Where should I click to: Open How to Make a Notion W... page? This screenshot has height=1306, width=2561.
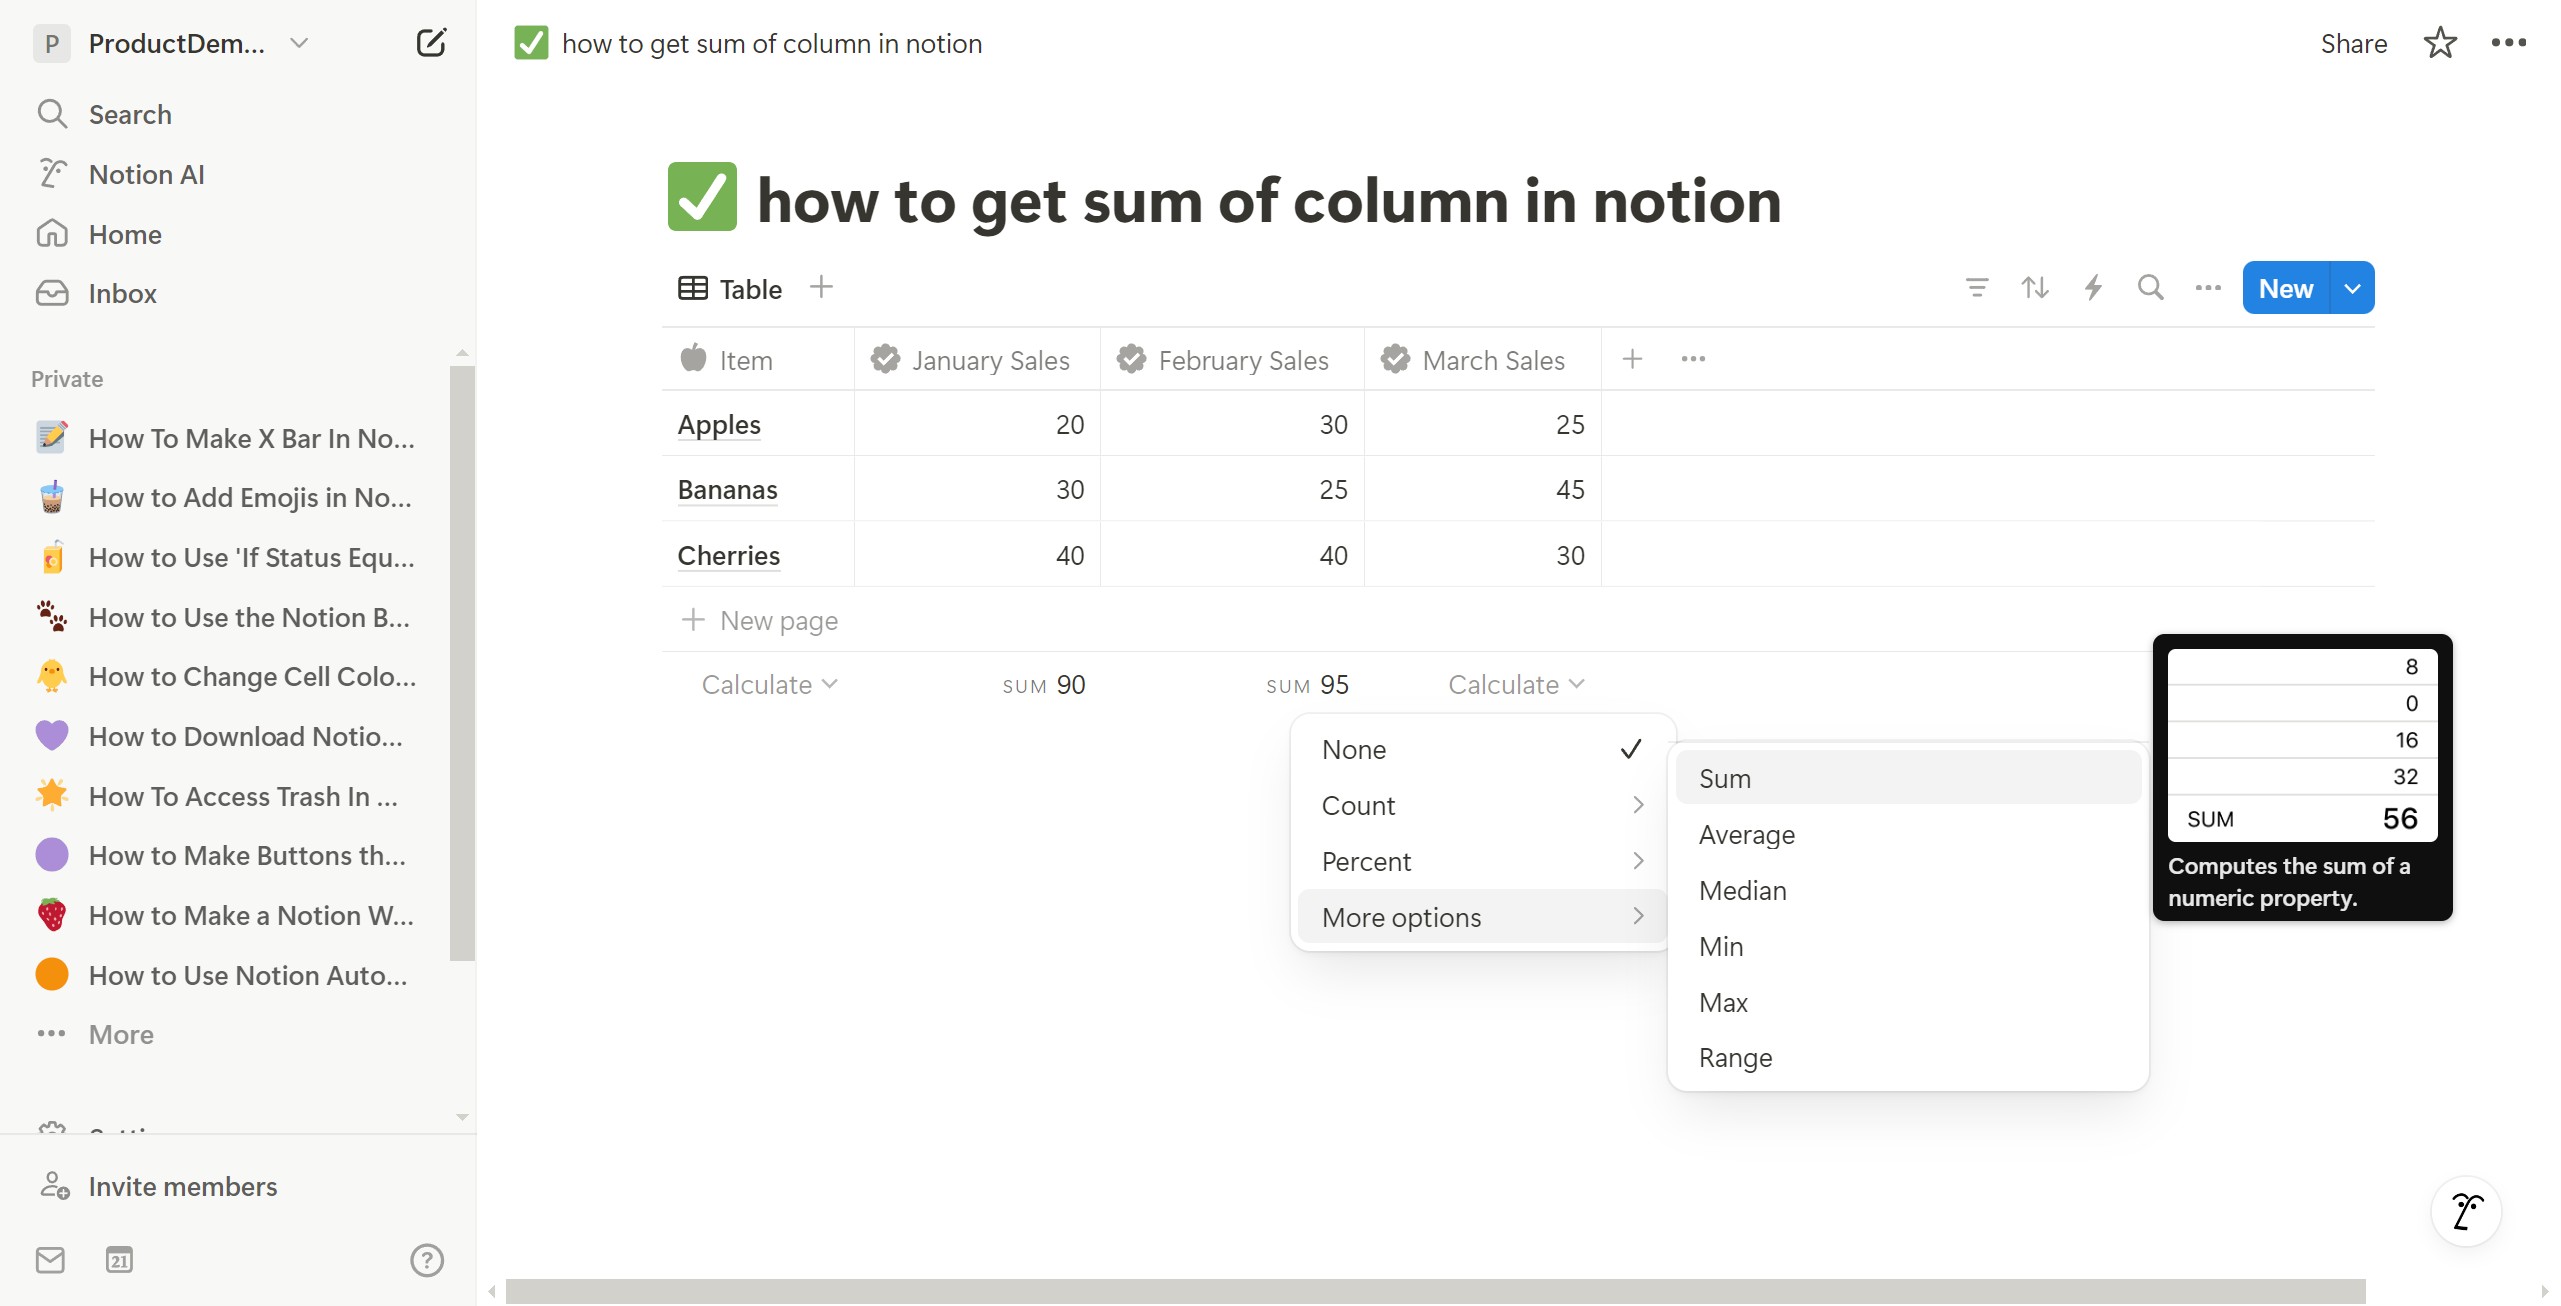[251, 915]
